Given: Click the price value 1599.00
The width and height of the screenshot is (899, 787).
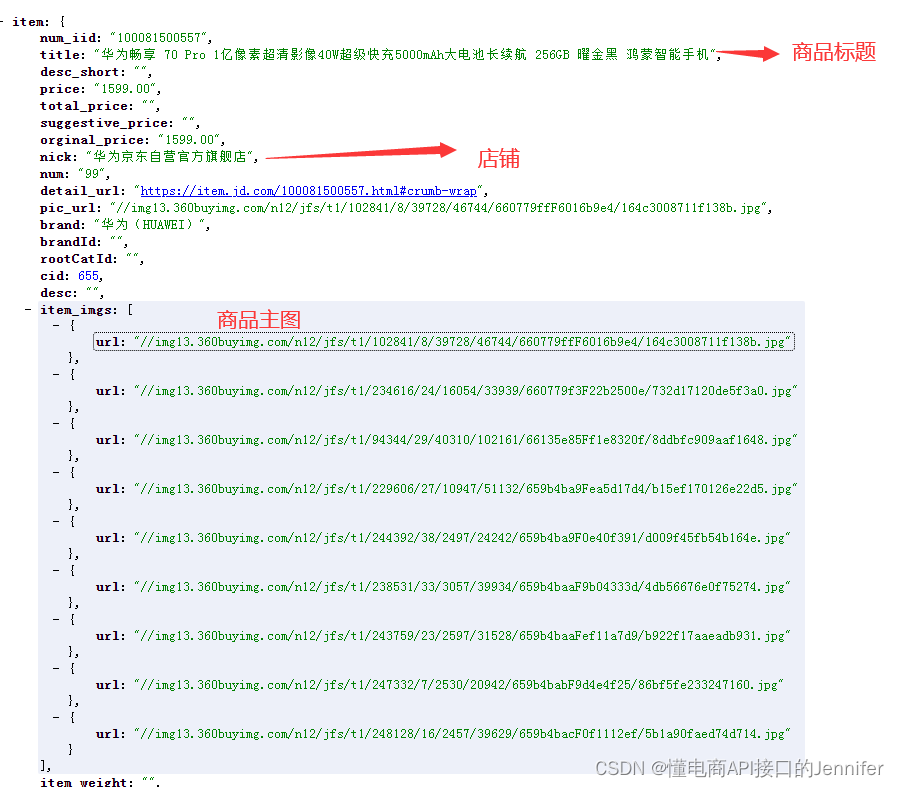Looking at the screenshot, I should pos(126,89).
